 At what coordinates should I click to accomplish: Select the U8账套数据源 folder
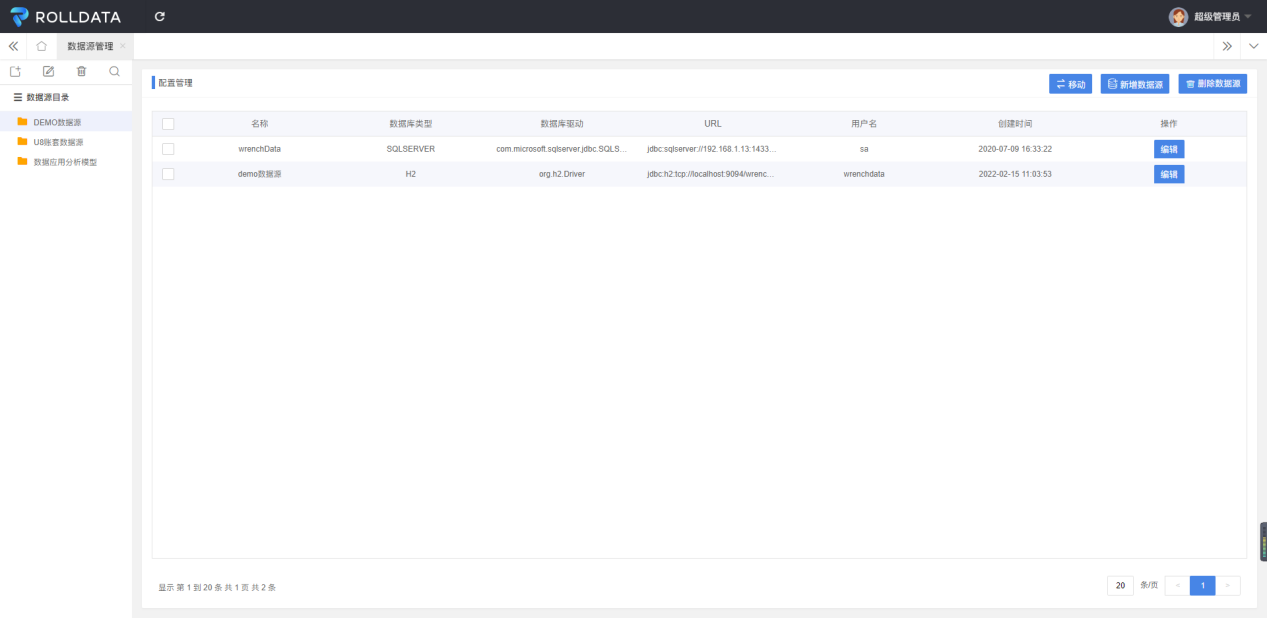[66, 142]
